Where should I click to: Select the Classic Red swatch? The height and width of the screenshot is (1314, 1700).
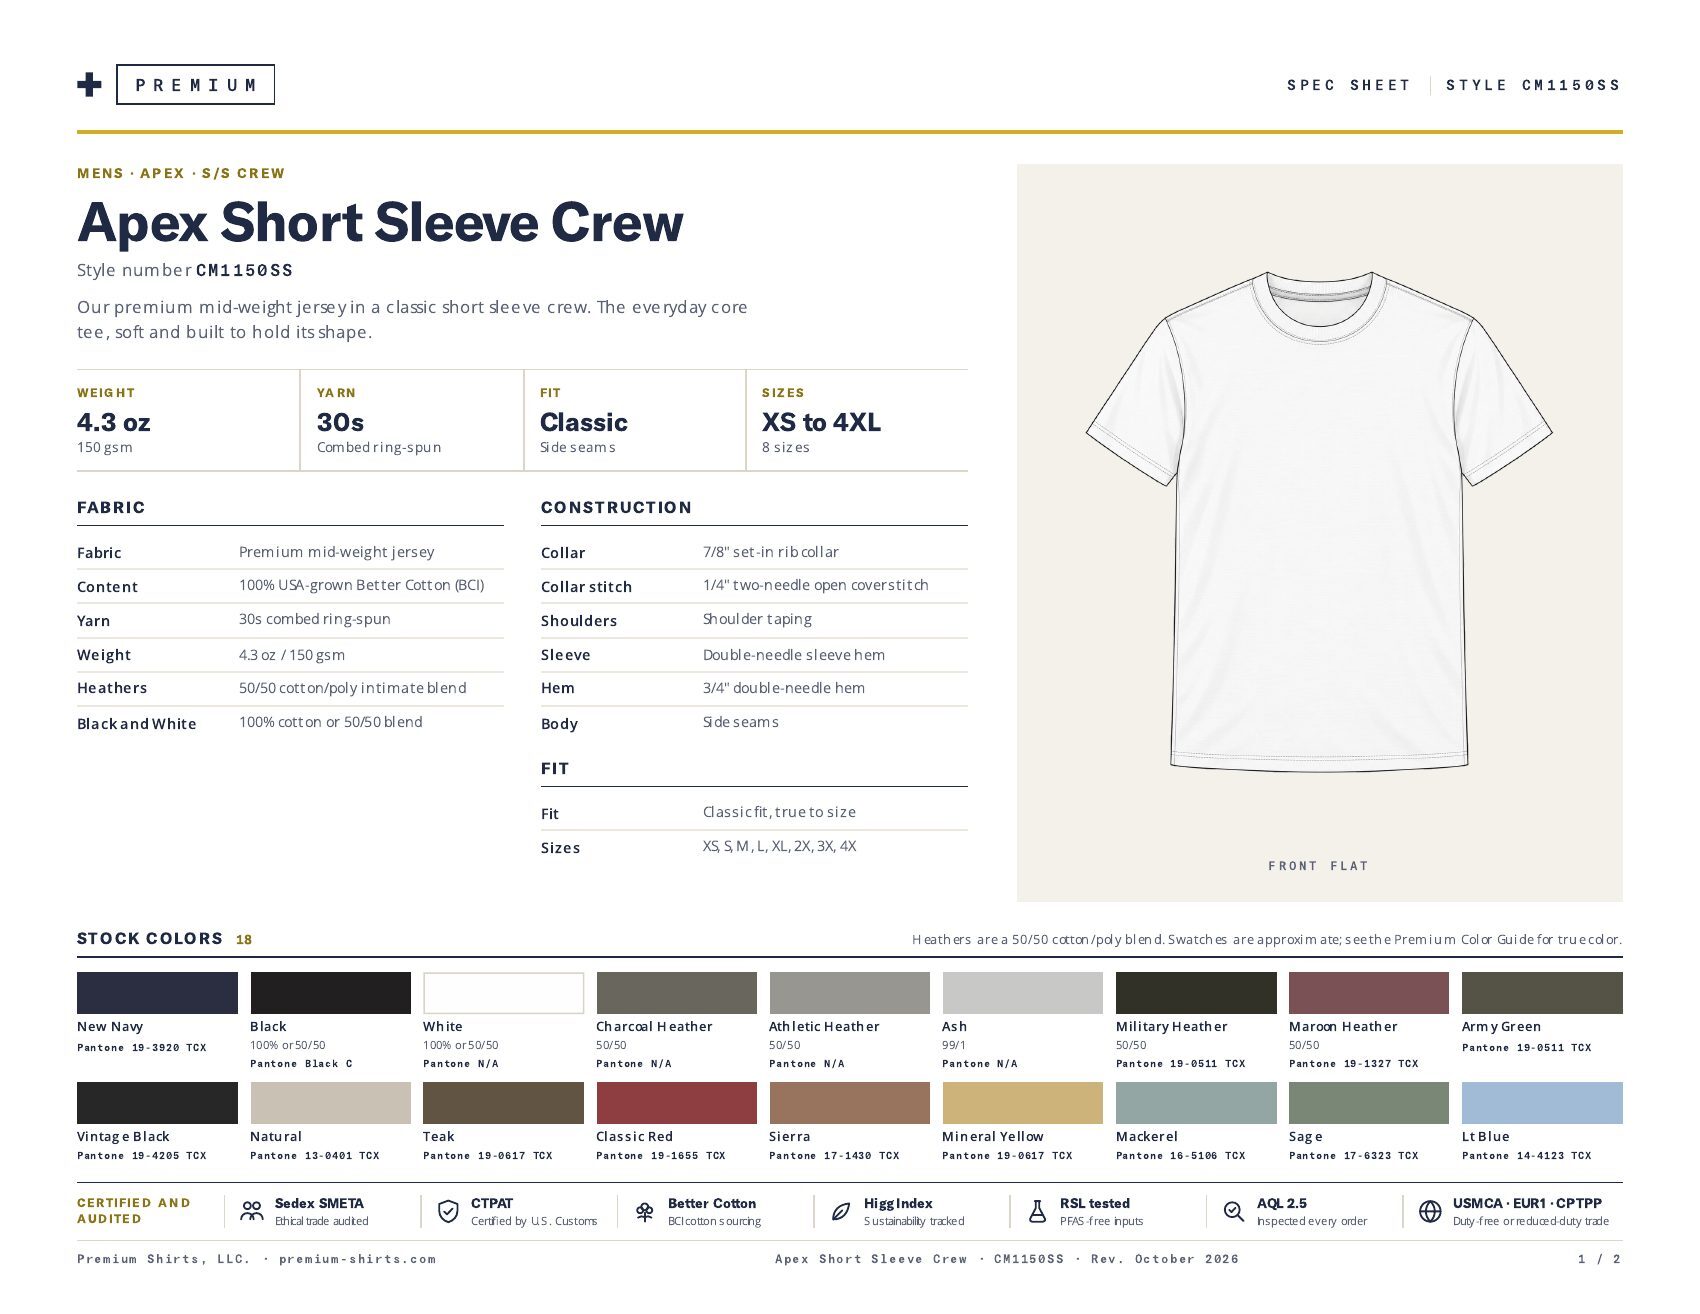point(676,1103)
